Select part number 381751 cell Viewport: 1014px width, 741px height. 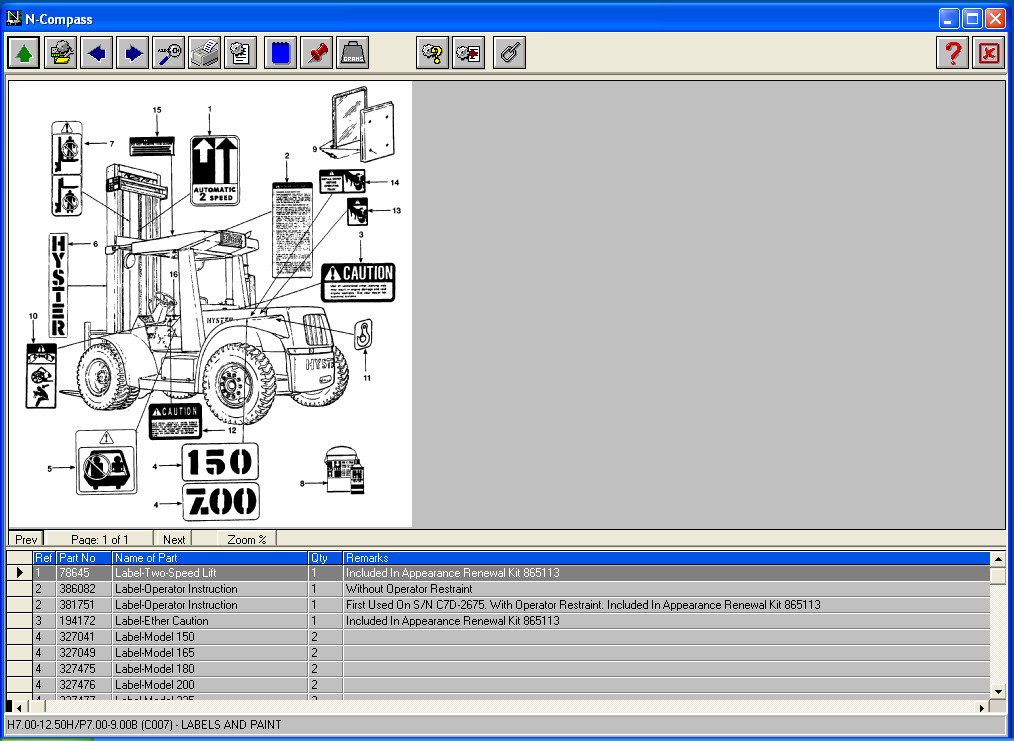[x=83, y=605]
